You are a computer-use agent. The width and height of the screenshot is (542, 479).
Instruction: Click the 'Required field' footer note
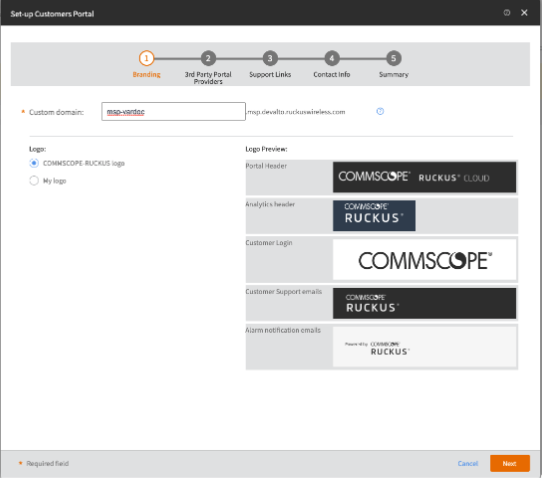pyautogui.click(x=47, y=463)
